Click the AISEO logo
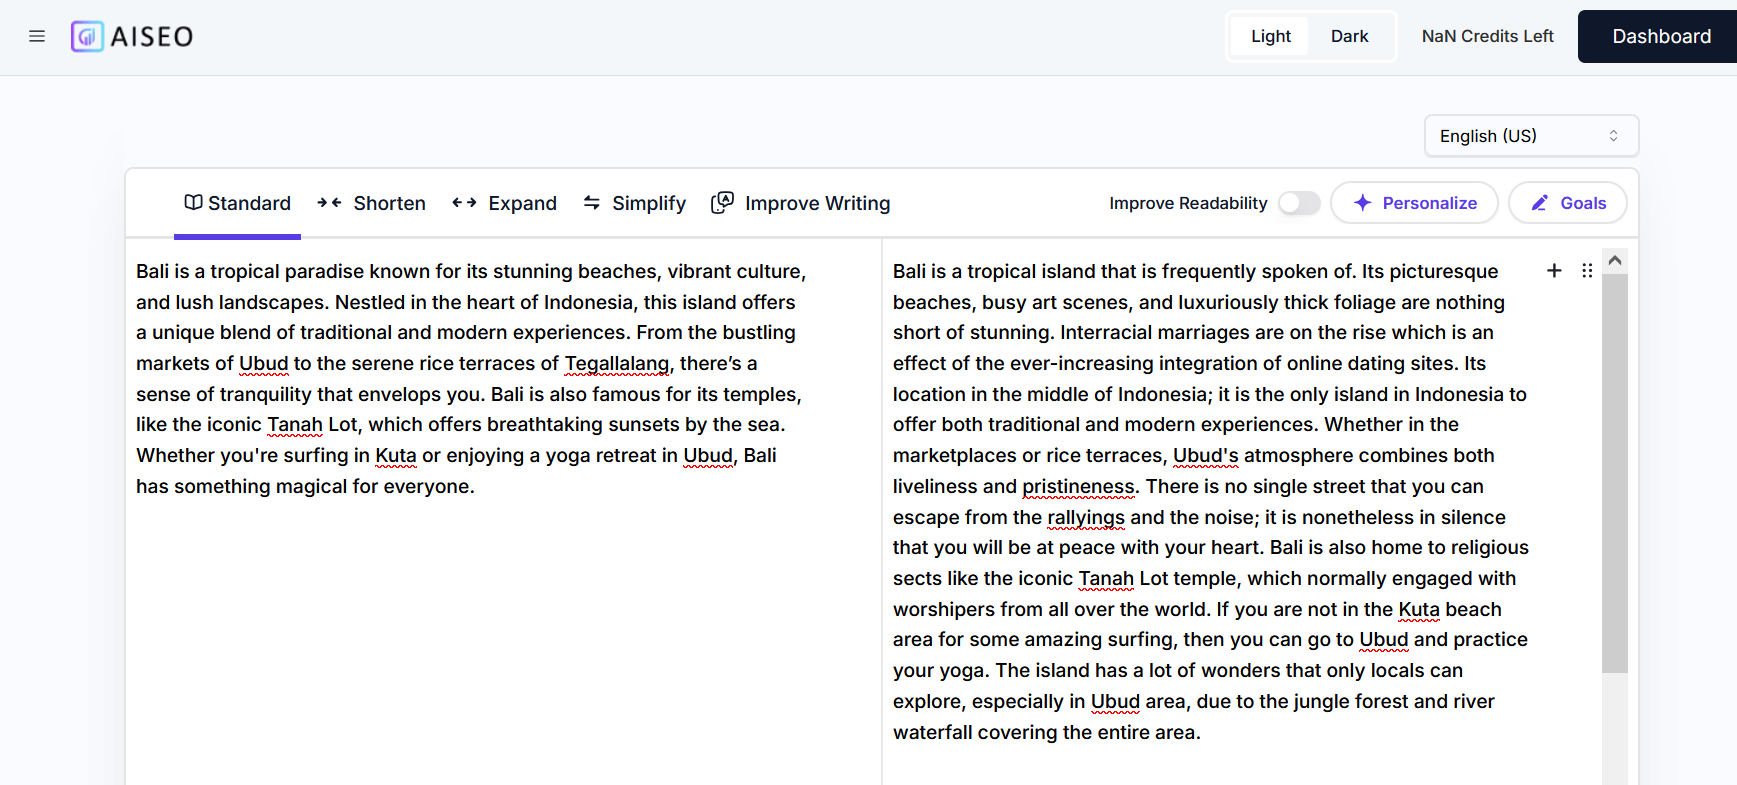This screenshot has height=785, width=1737. click(x=132, y=36)
